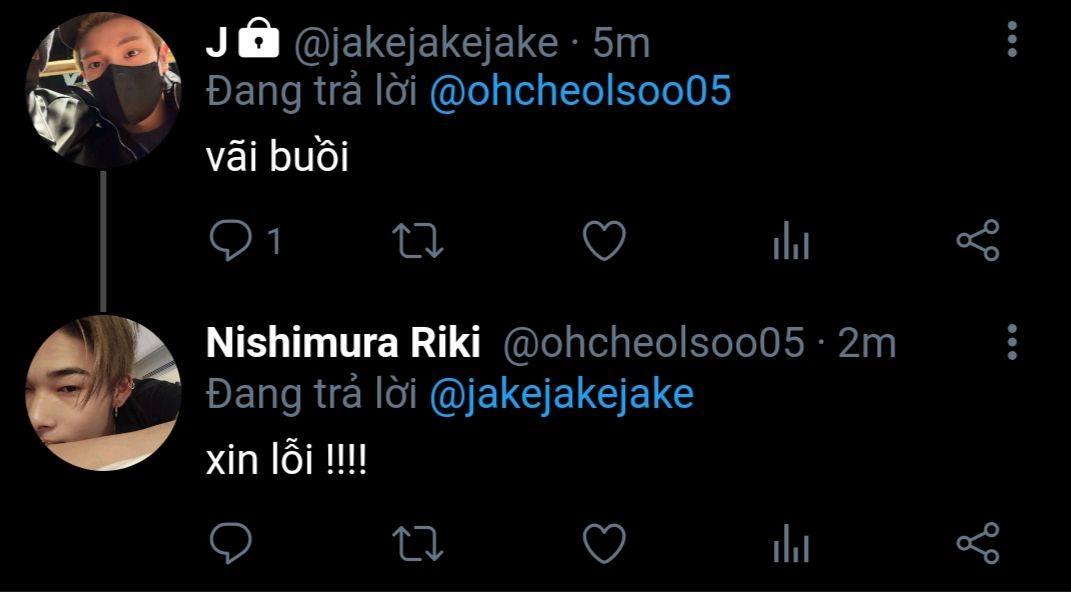Open Nishimura Riki's profile avatar

pyautogui.click(x=103, y=393)
